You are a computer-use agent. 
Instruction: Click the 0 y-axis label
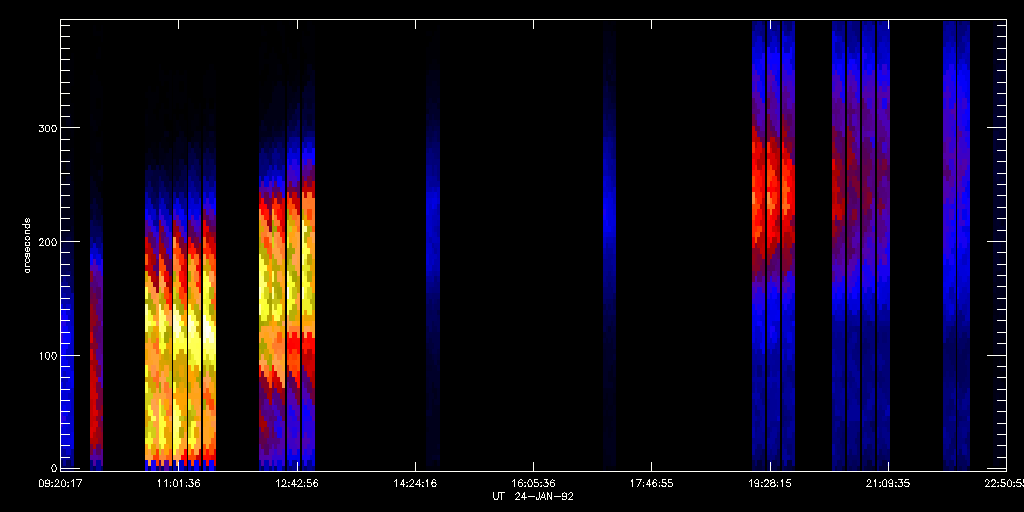(x=52, y=469)
